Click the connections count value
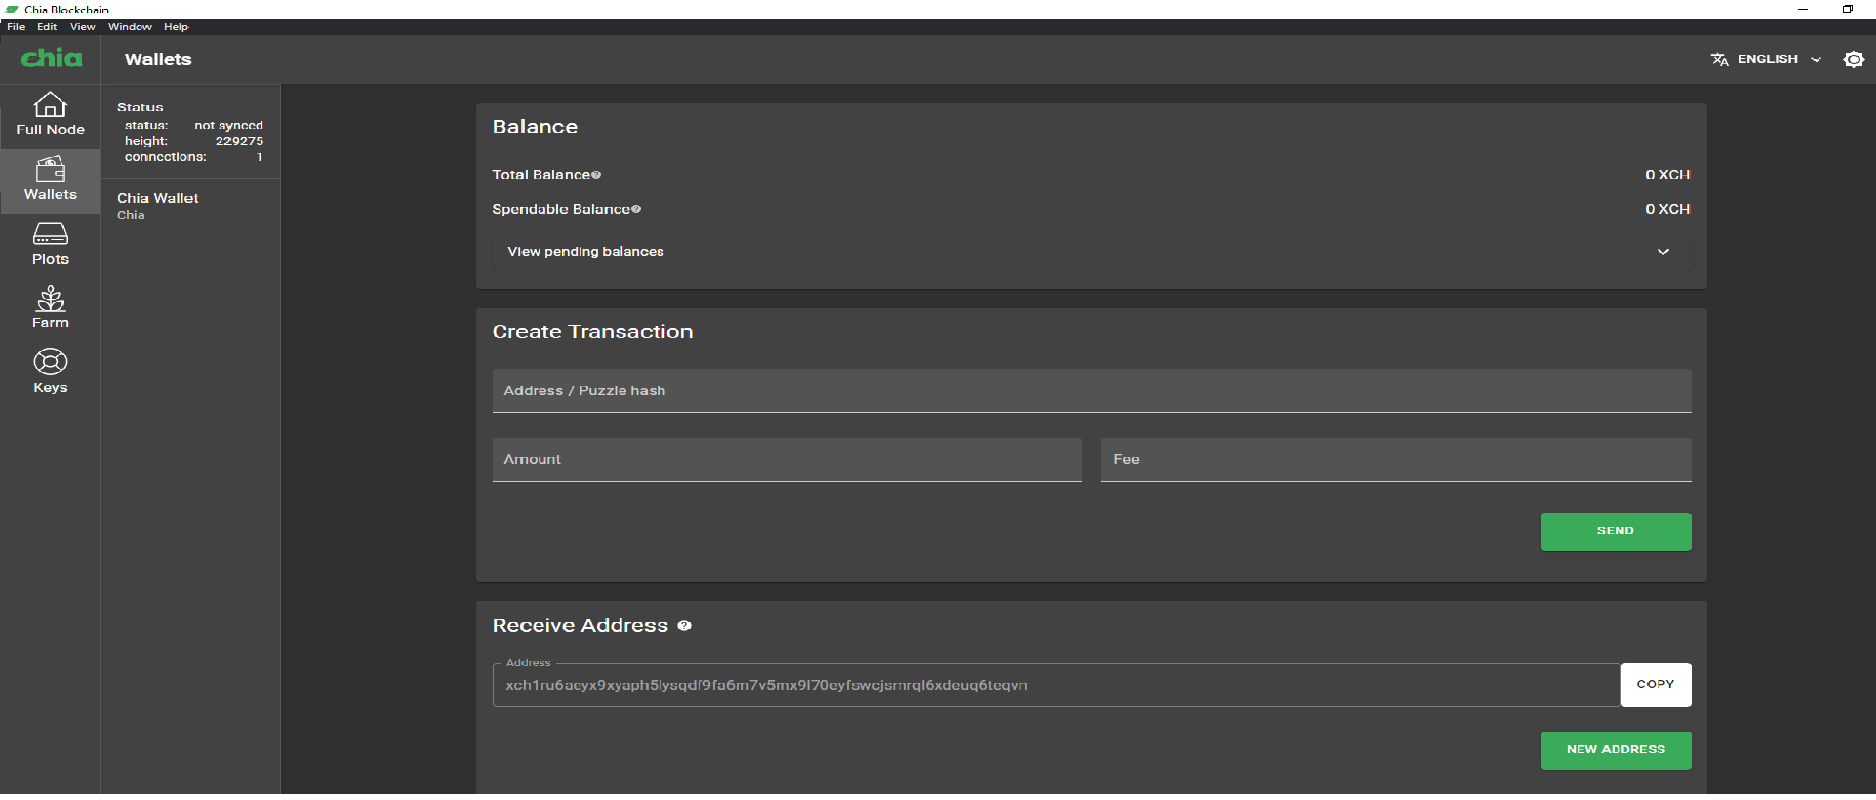Viewport: 1876px width, 800px height. [259, 157]
